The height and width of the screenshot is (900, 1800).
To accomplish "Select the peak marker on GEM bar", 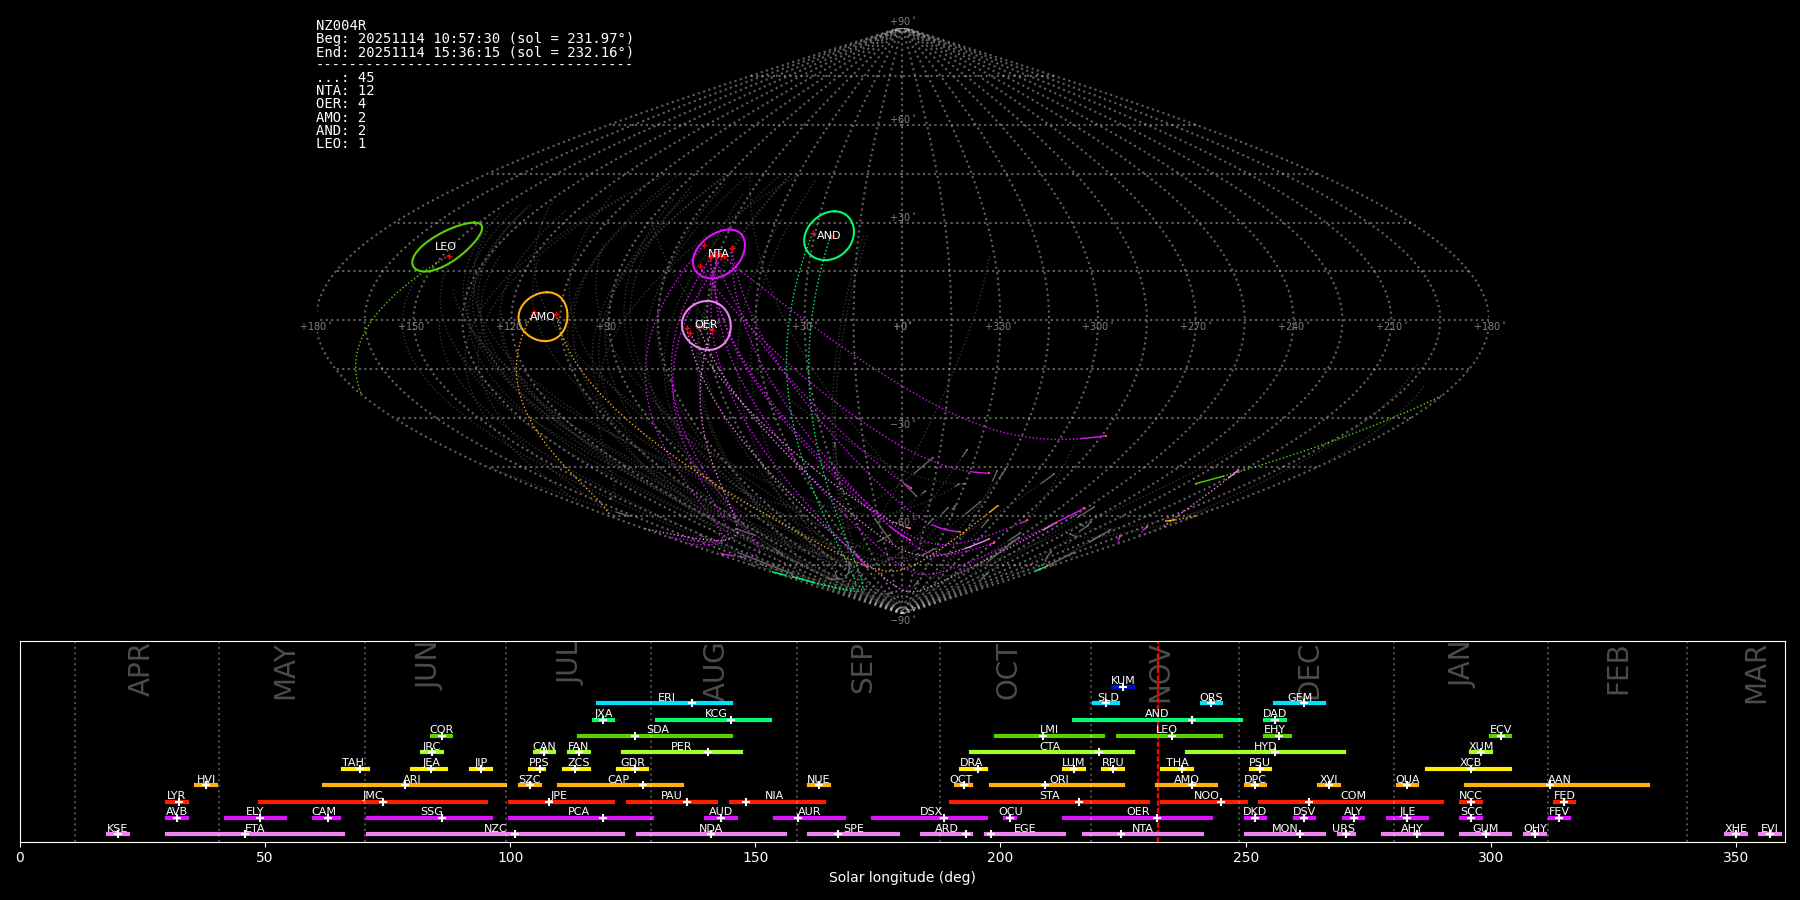I will click(x=1303, y=703).
